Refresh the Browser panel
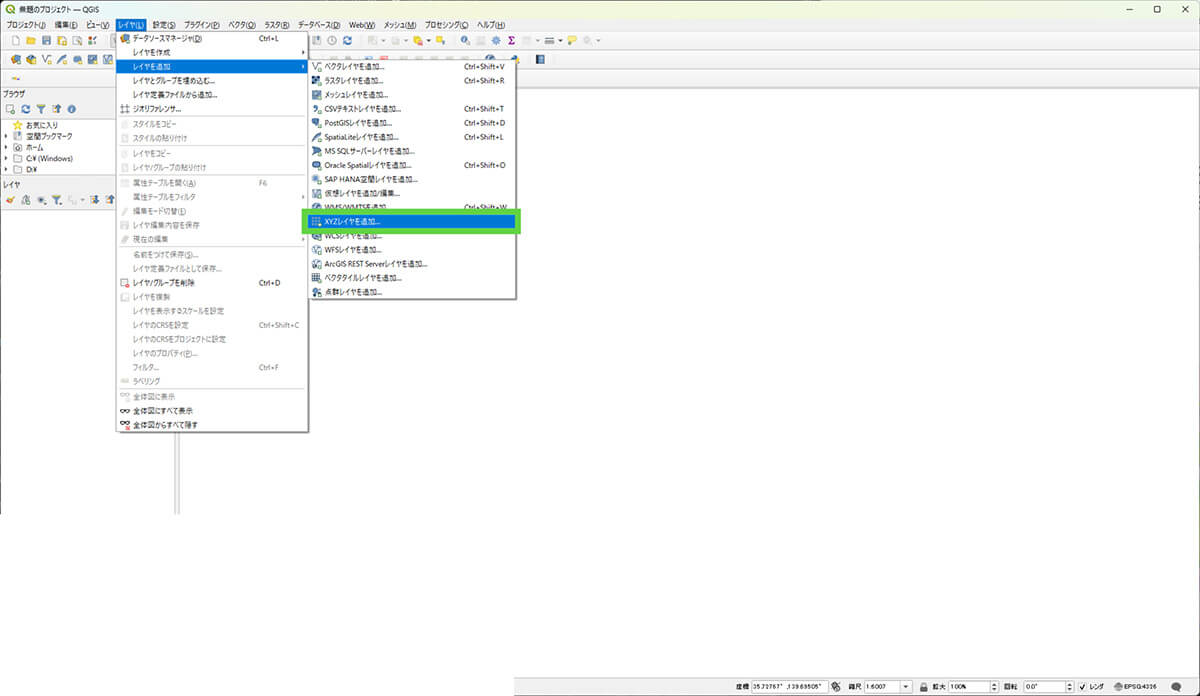 pyautogui.click(x=26, y=108)
